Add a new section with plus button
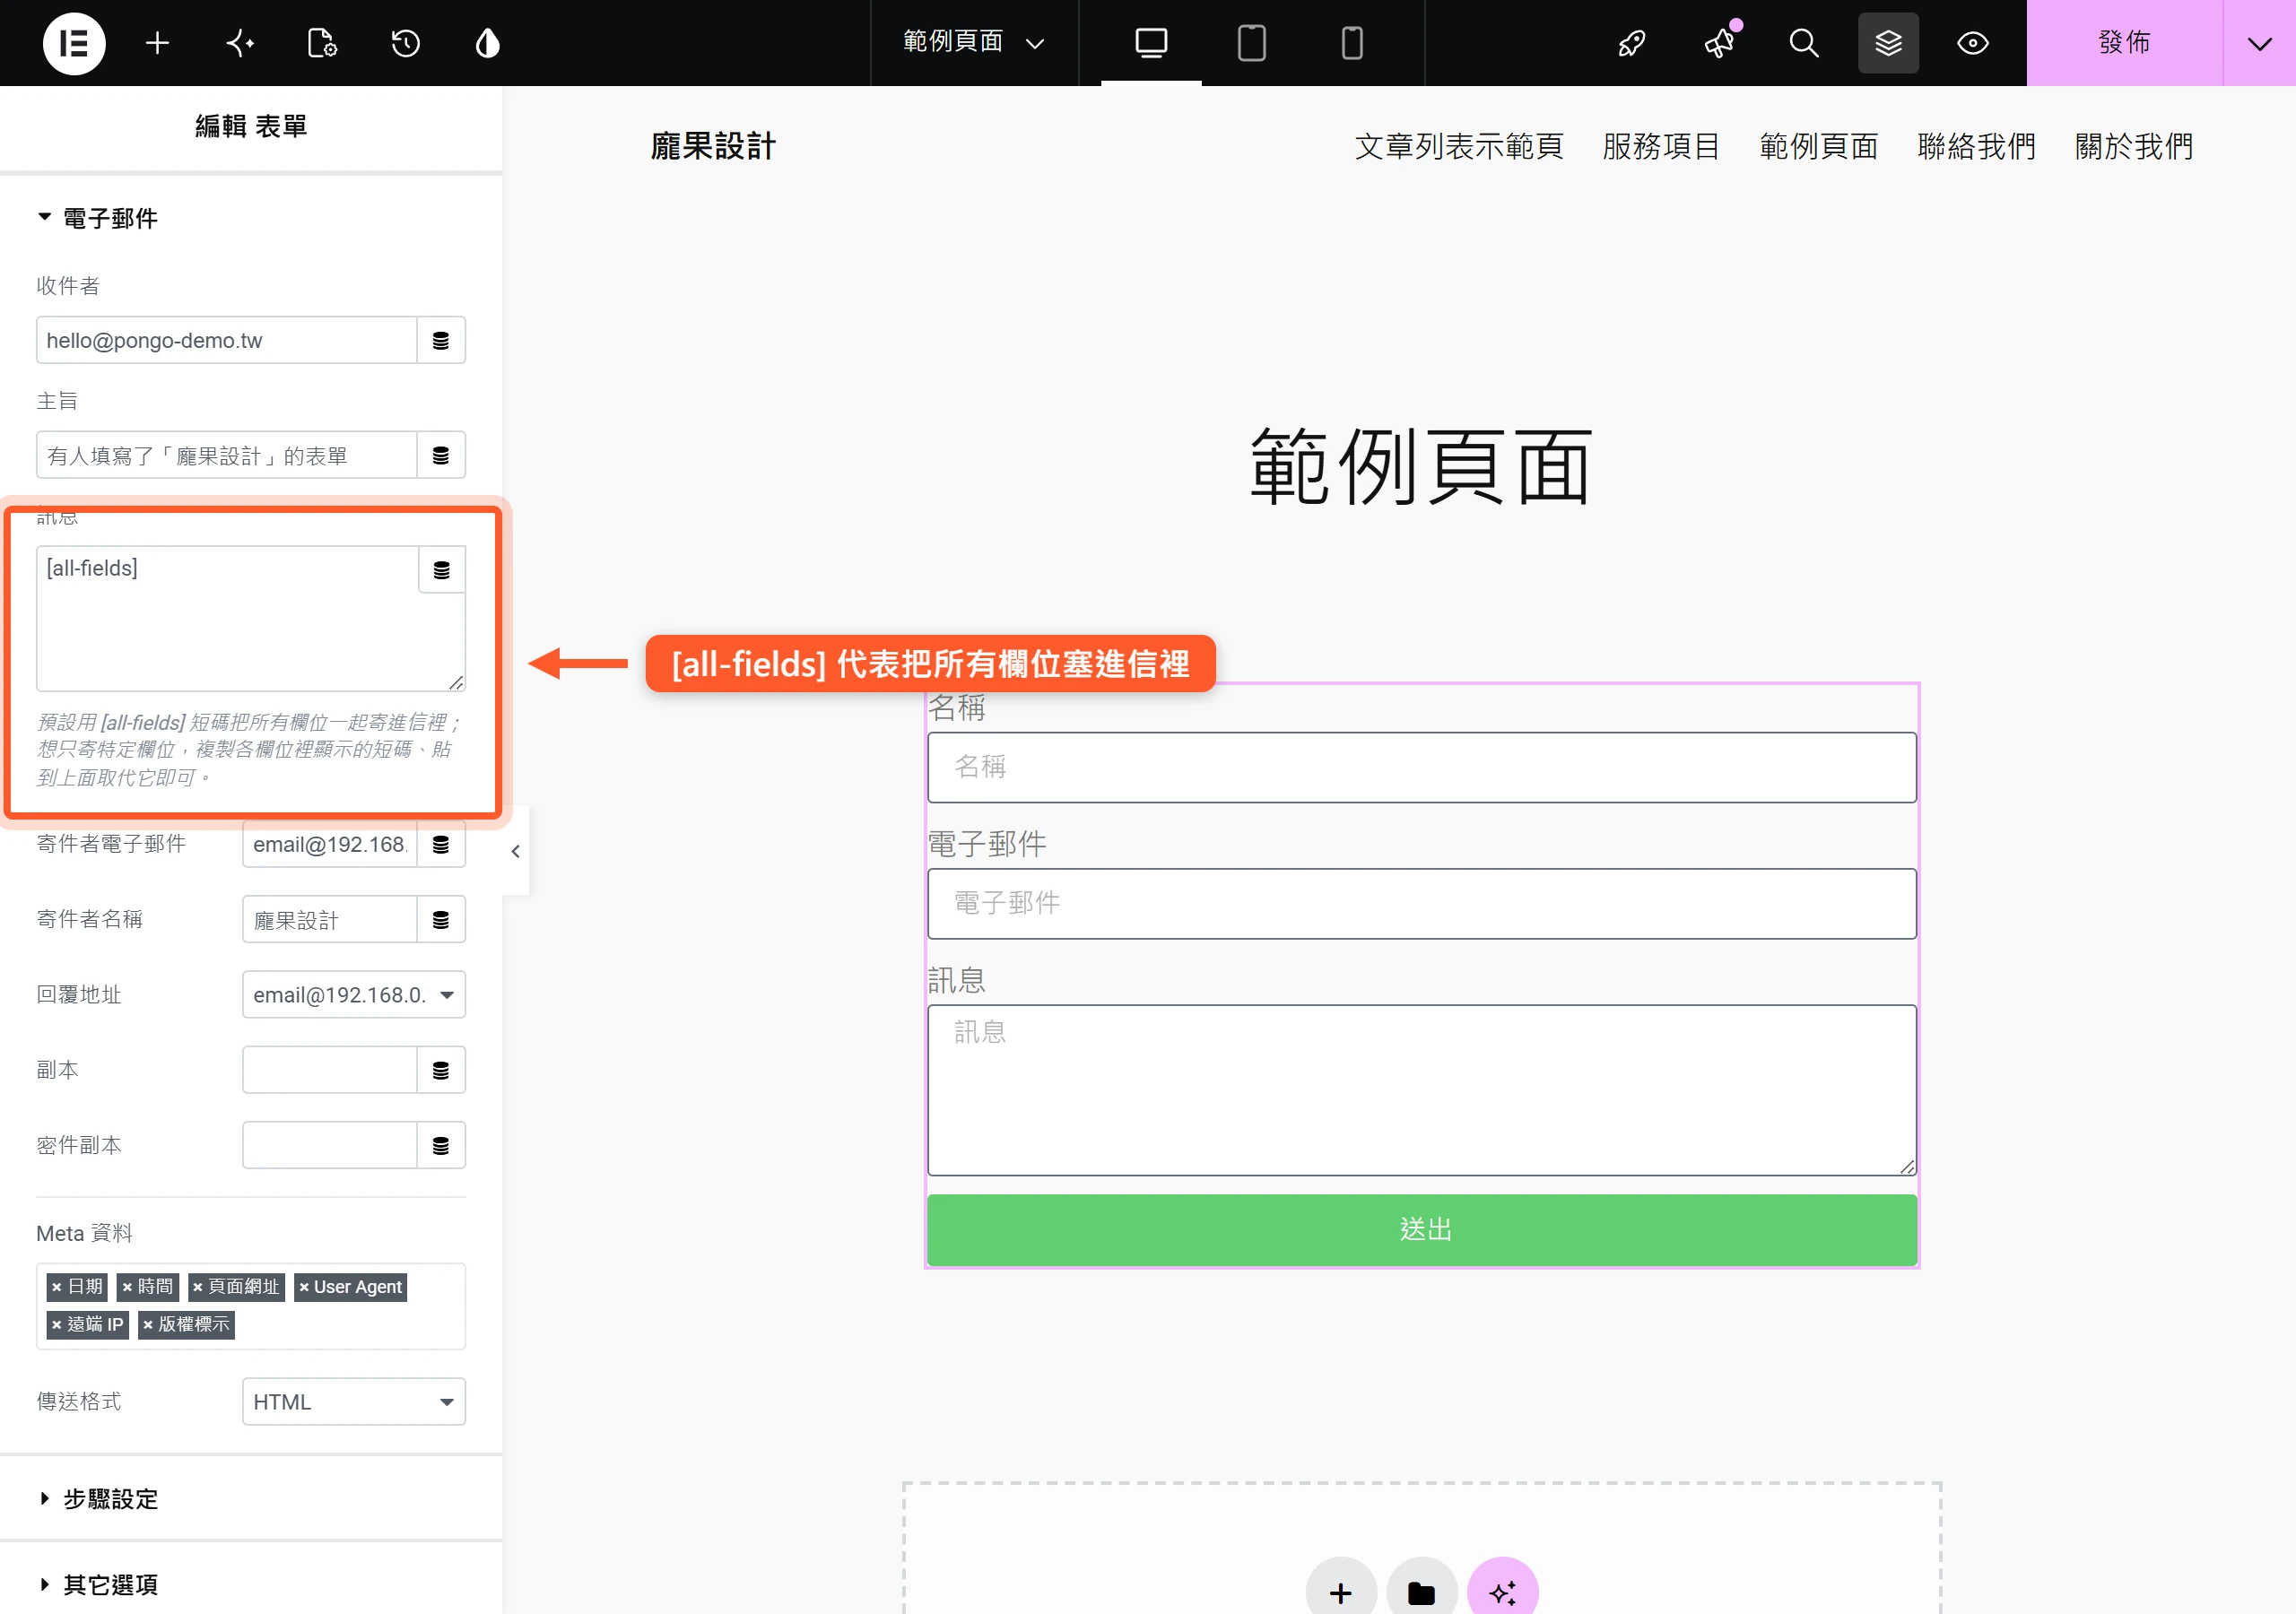This screenshot has width=2296, height=1614. point(1341,1590)
